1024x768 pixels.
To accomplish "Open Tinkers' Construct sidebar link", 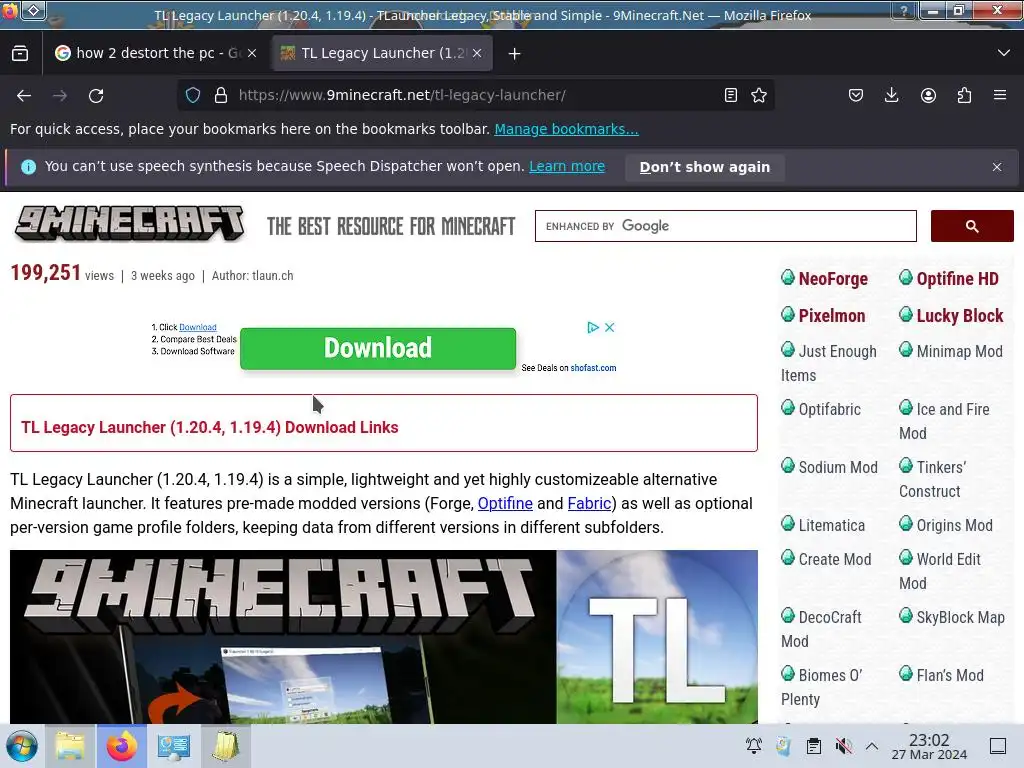I will click(933, 479).
